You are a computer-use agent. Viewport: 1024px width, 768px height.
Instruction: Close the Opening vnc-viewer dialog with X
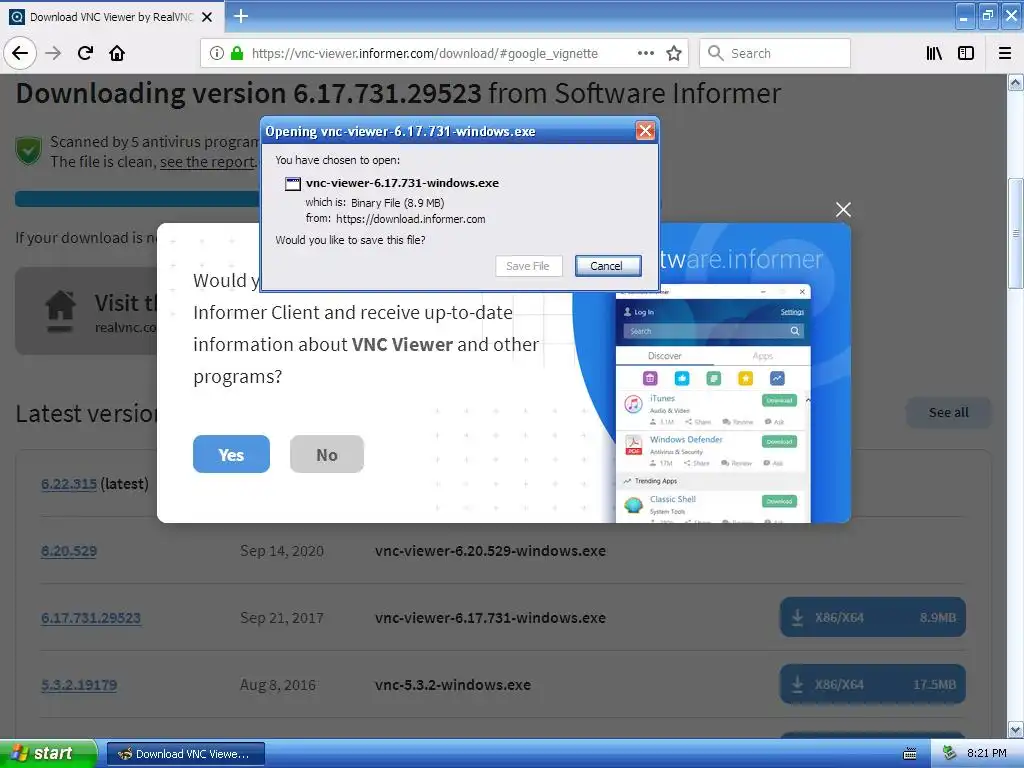click(645, 131)
